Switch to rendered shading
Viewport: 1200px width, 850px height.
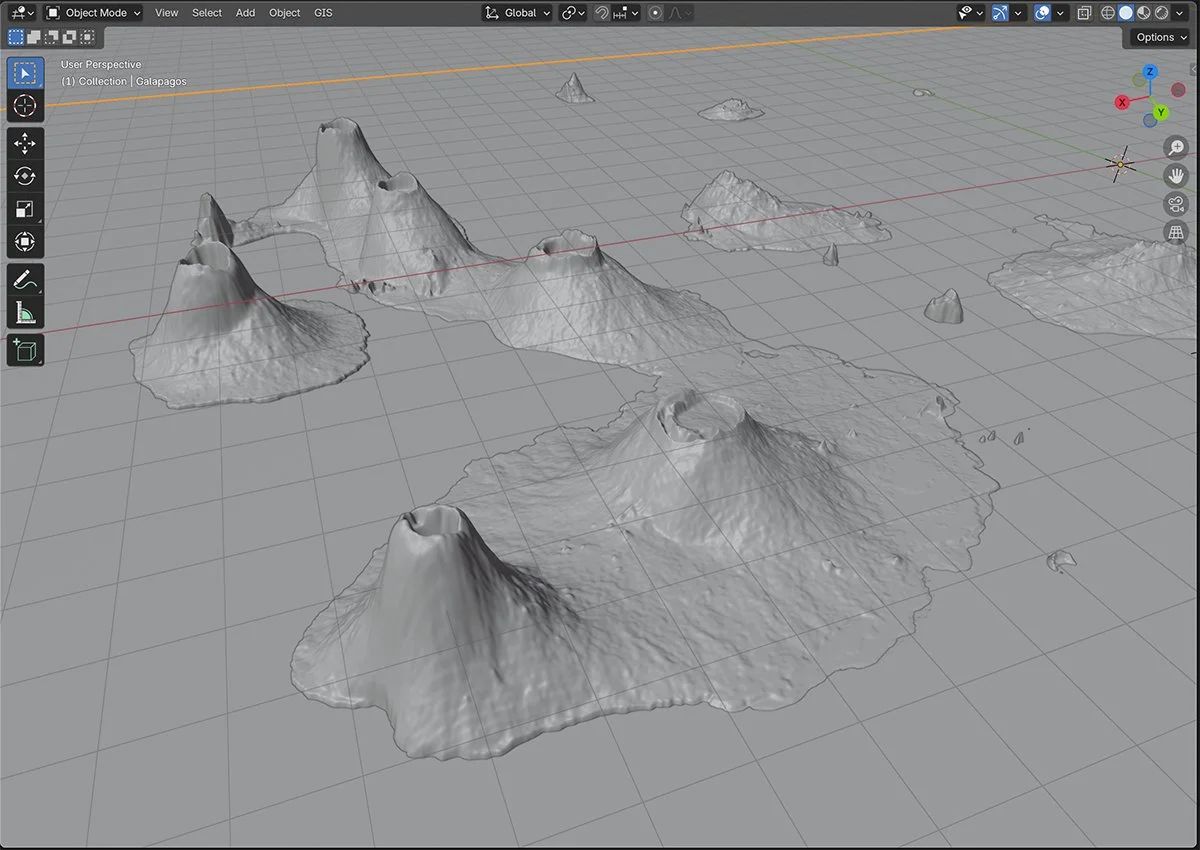(x=1162, y=13)
